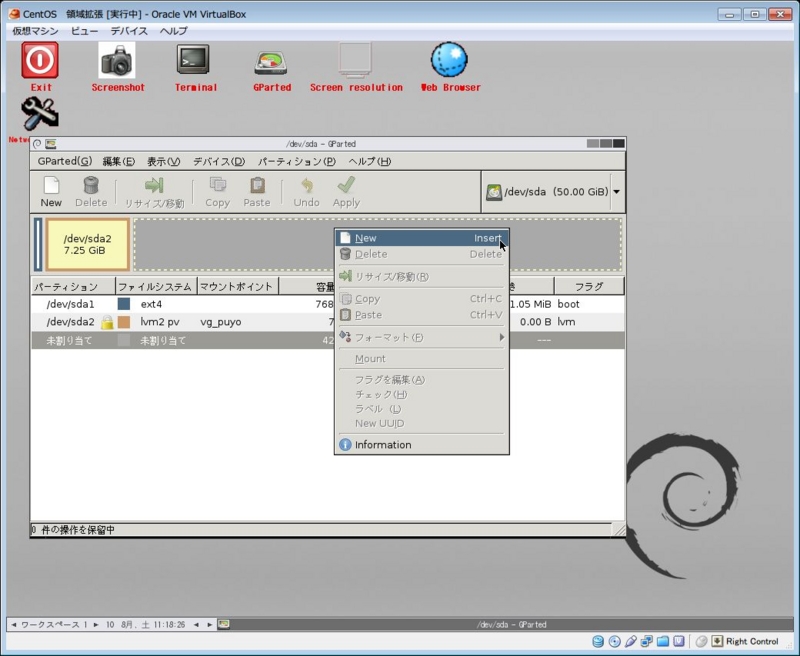Click the lvm2 pv file system cell
Viewport: 800px width, 656px height.
click(x=160, y=322)
